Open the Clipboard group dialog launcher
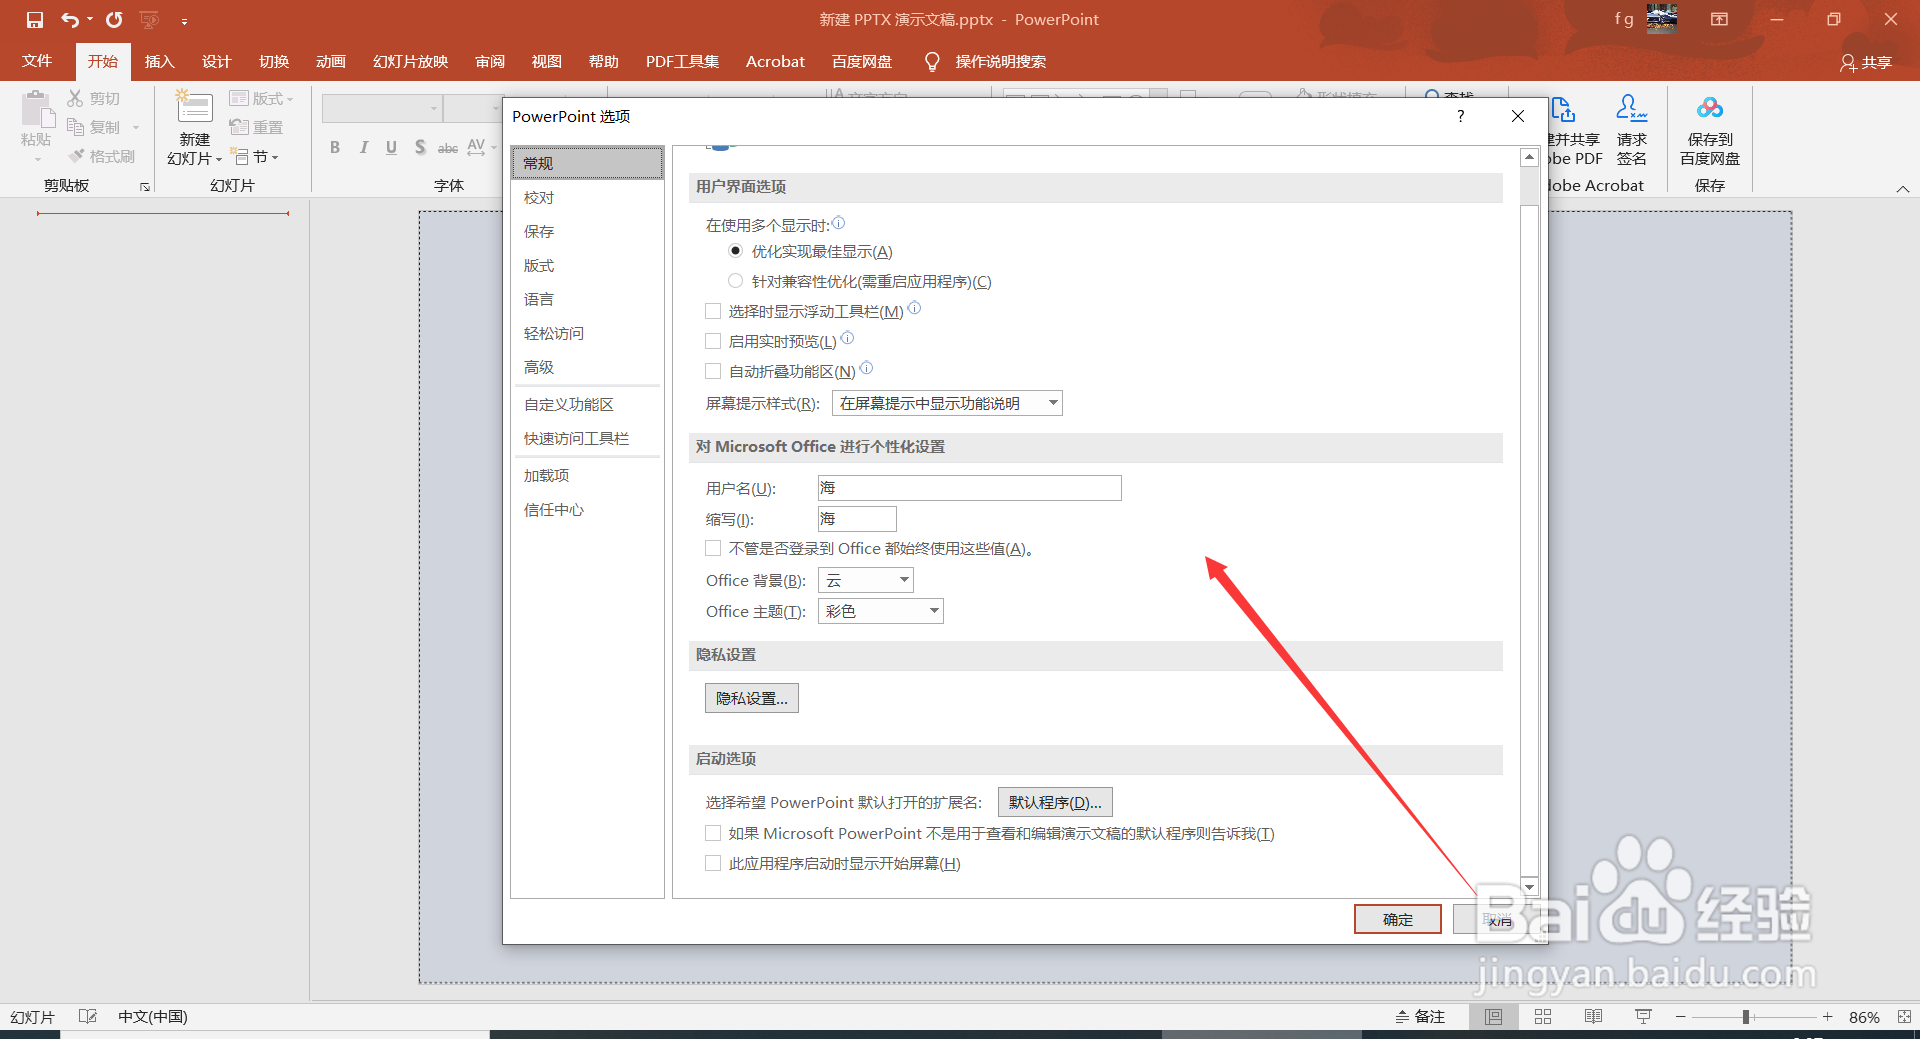The image size is (1920, 1039). [x=145, y=187]
